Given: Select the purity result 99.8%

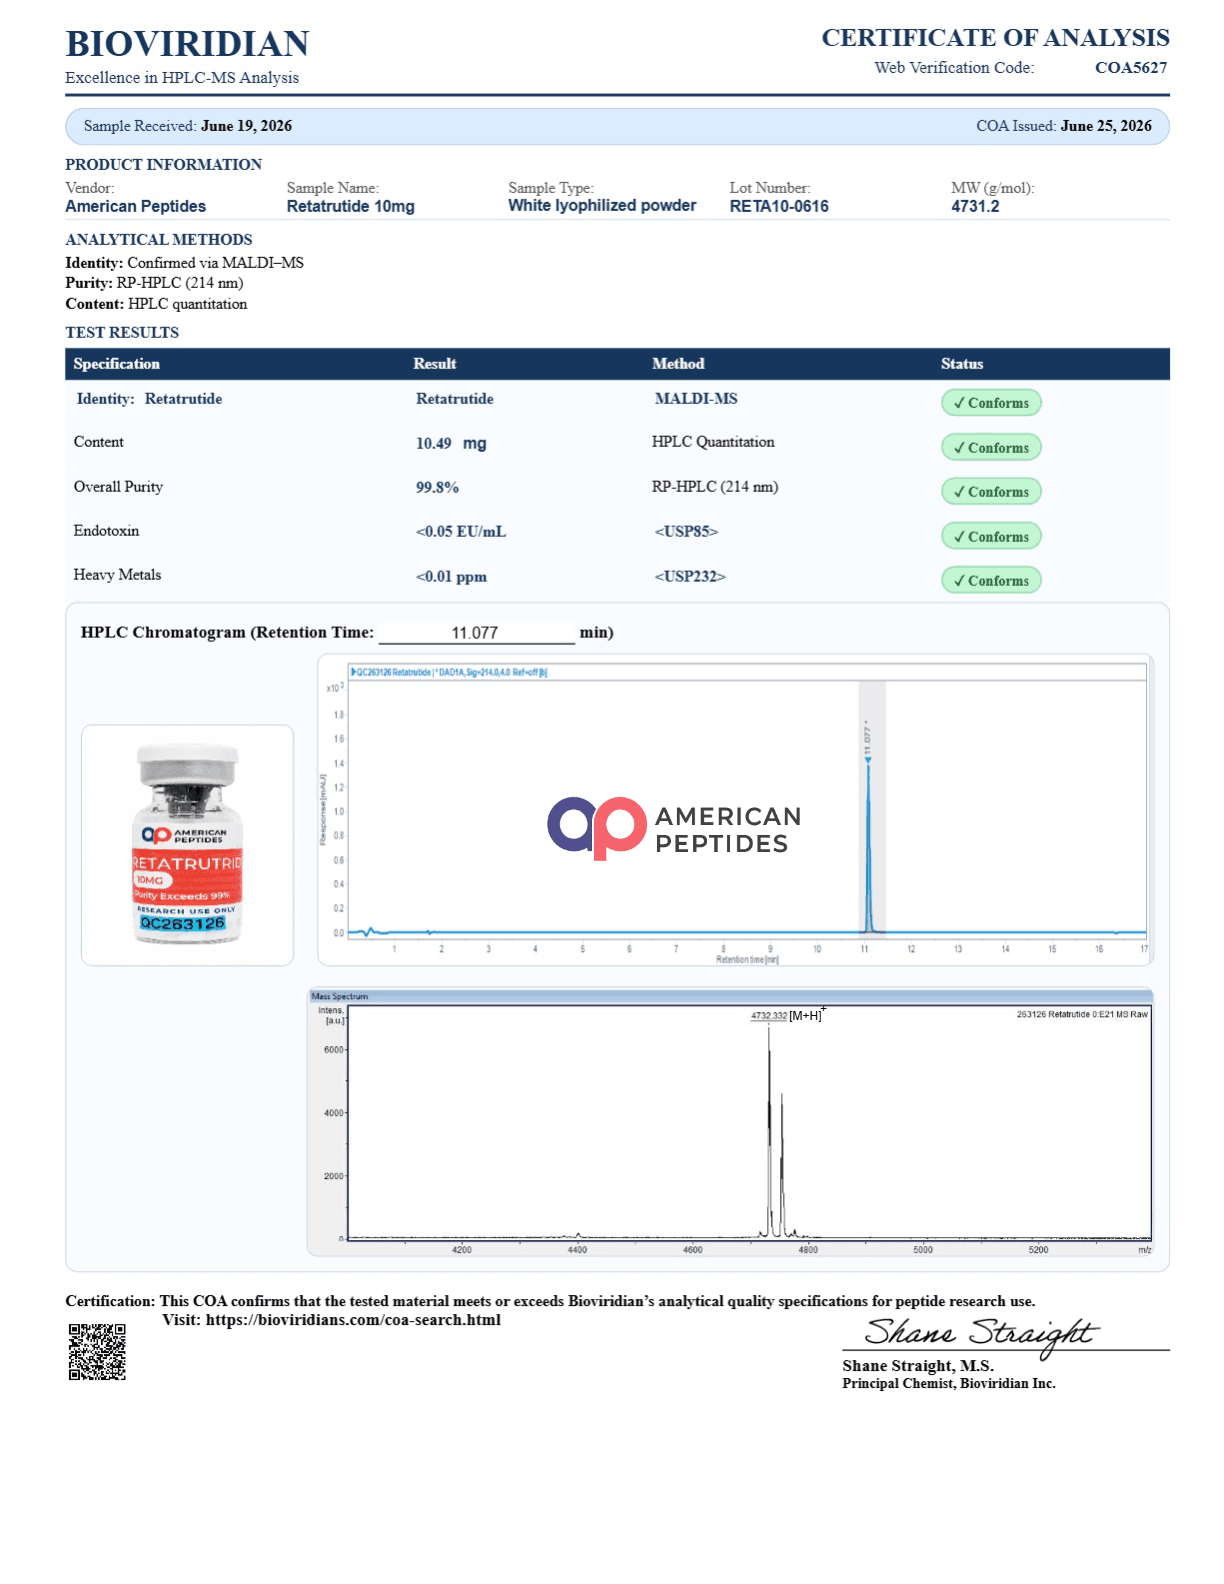Looking at the screenshot, I should coord(437,488).
